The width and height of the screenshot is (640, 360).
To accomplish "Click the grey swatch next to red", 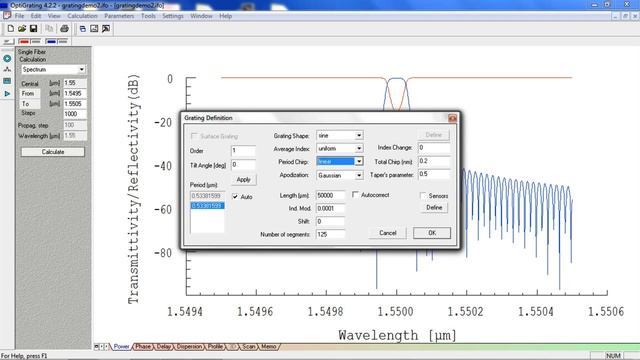I will [x=36, y=42].
